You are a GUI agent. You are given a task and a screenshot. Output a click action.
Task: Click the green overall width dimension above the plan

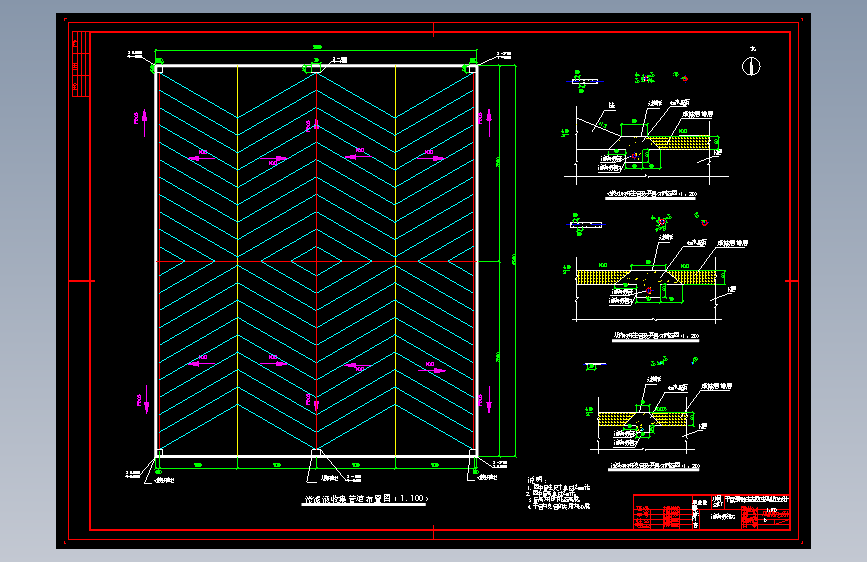[x=316, y=49]
